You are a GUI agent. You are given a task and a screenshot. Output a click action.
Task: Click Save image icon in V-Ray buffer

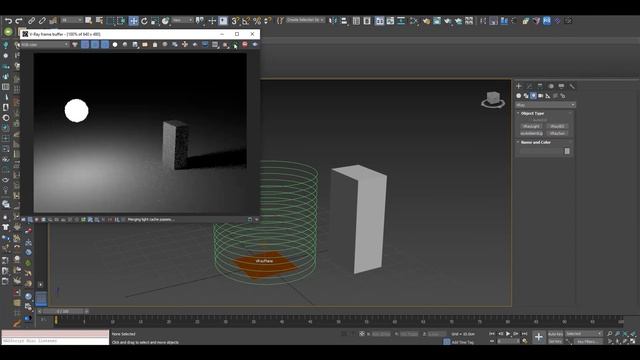135,44
